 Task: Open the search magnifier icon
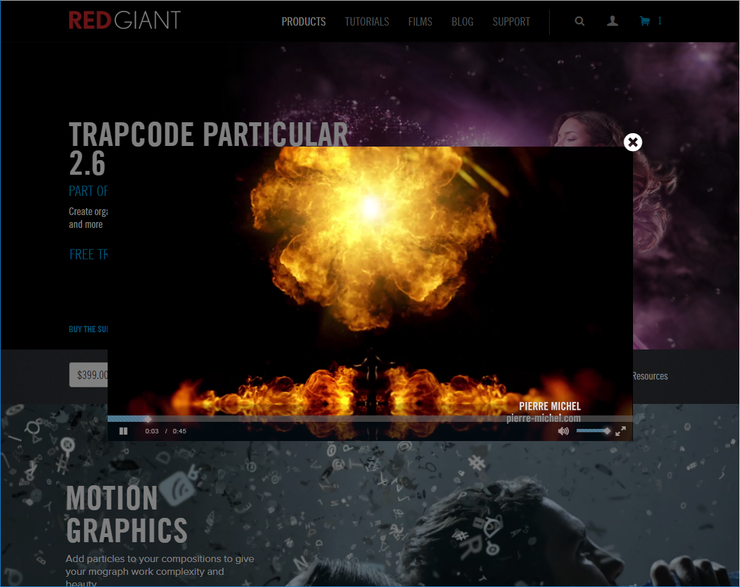pos(580,21)
